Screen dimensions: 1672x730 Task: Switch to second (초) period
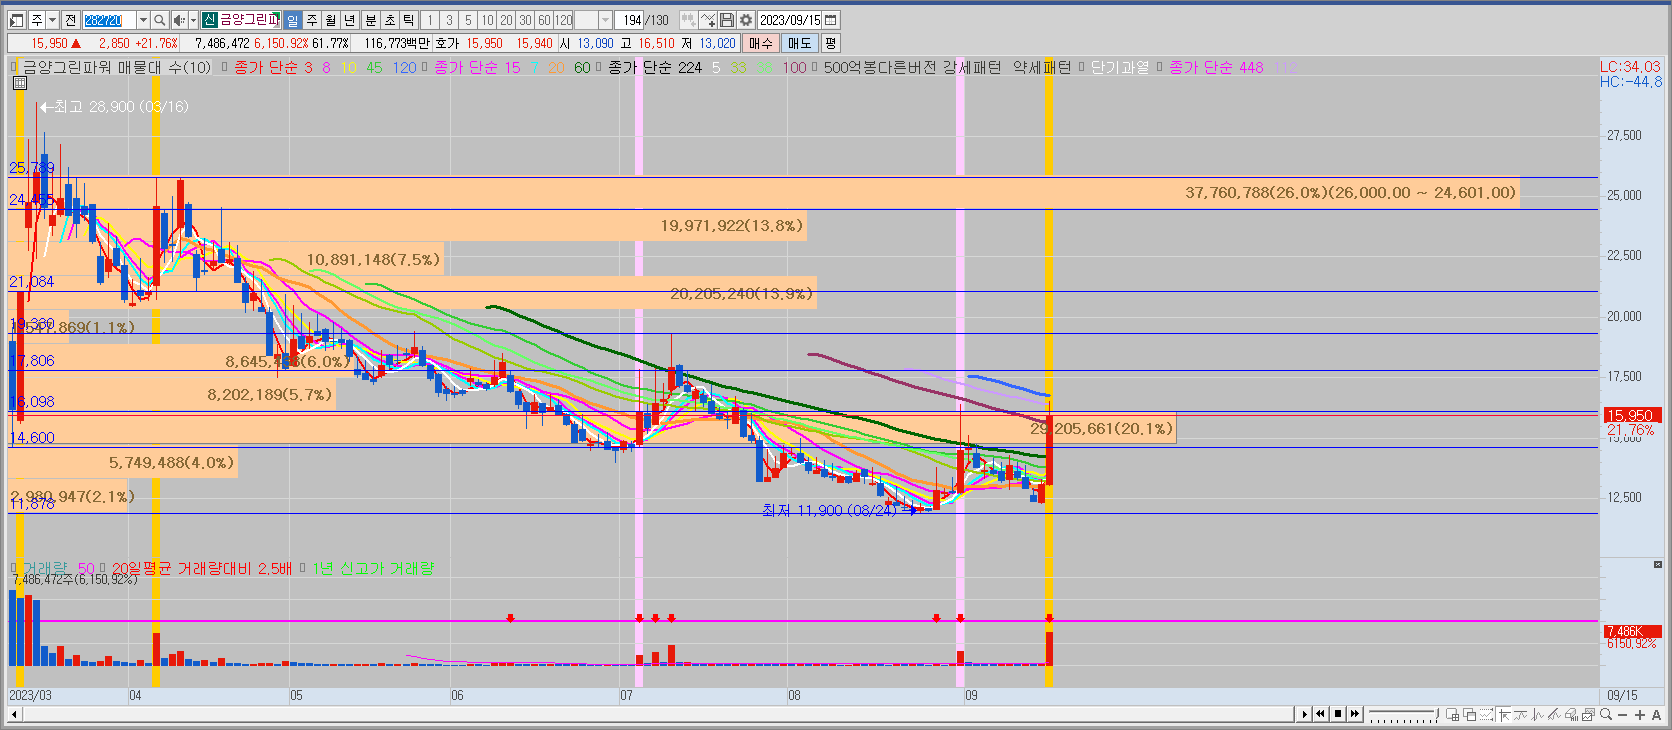[390, 20]
